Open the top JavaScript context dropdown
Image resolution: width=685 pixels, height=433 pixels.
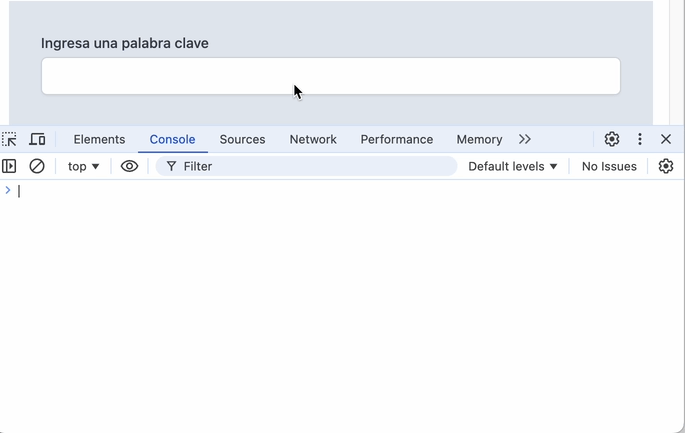click(84, 166)
